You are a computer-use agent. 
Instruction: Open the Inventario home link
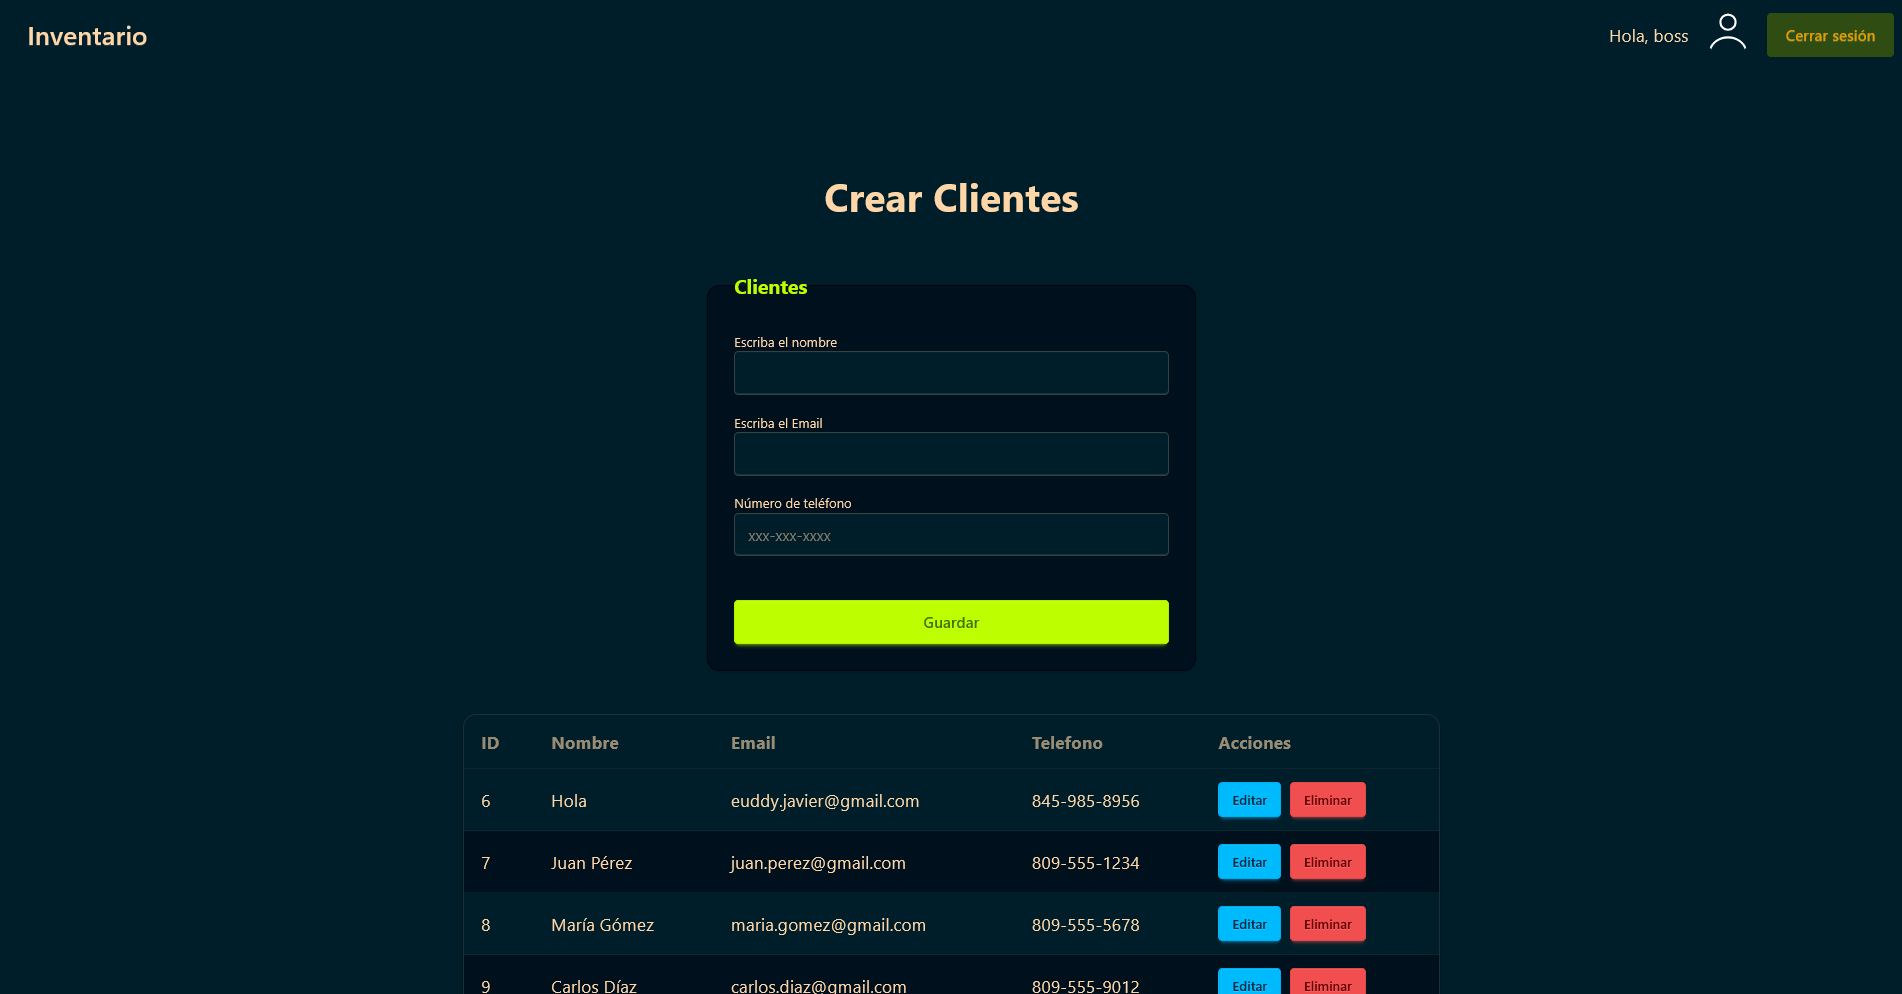[87, 36]
